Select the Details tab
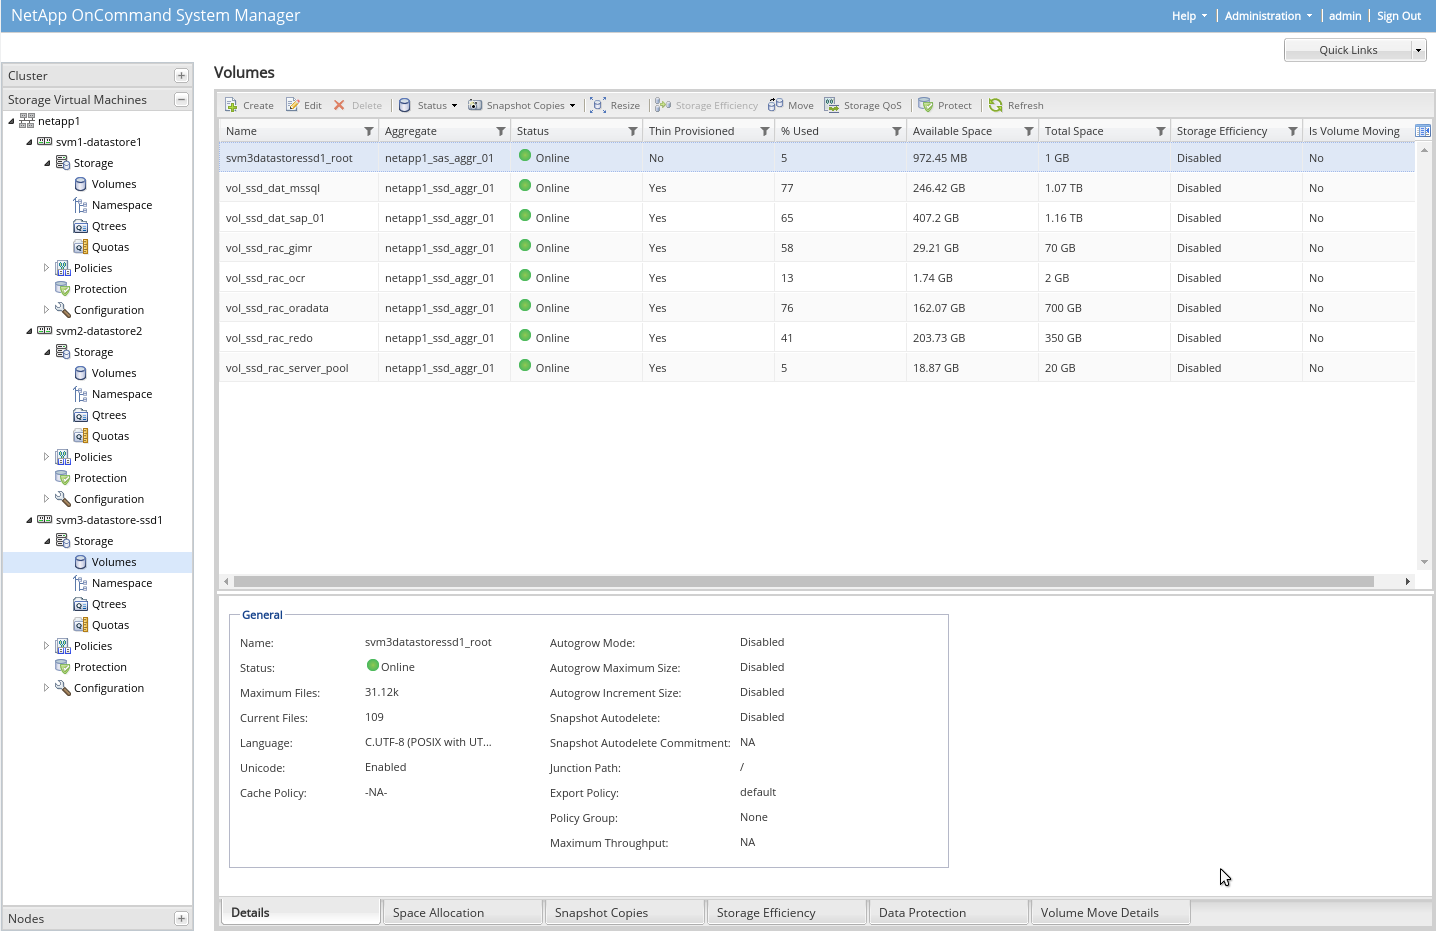The image size is (1436, 931). tap(301, 912)
